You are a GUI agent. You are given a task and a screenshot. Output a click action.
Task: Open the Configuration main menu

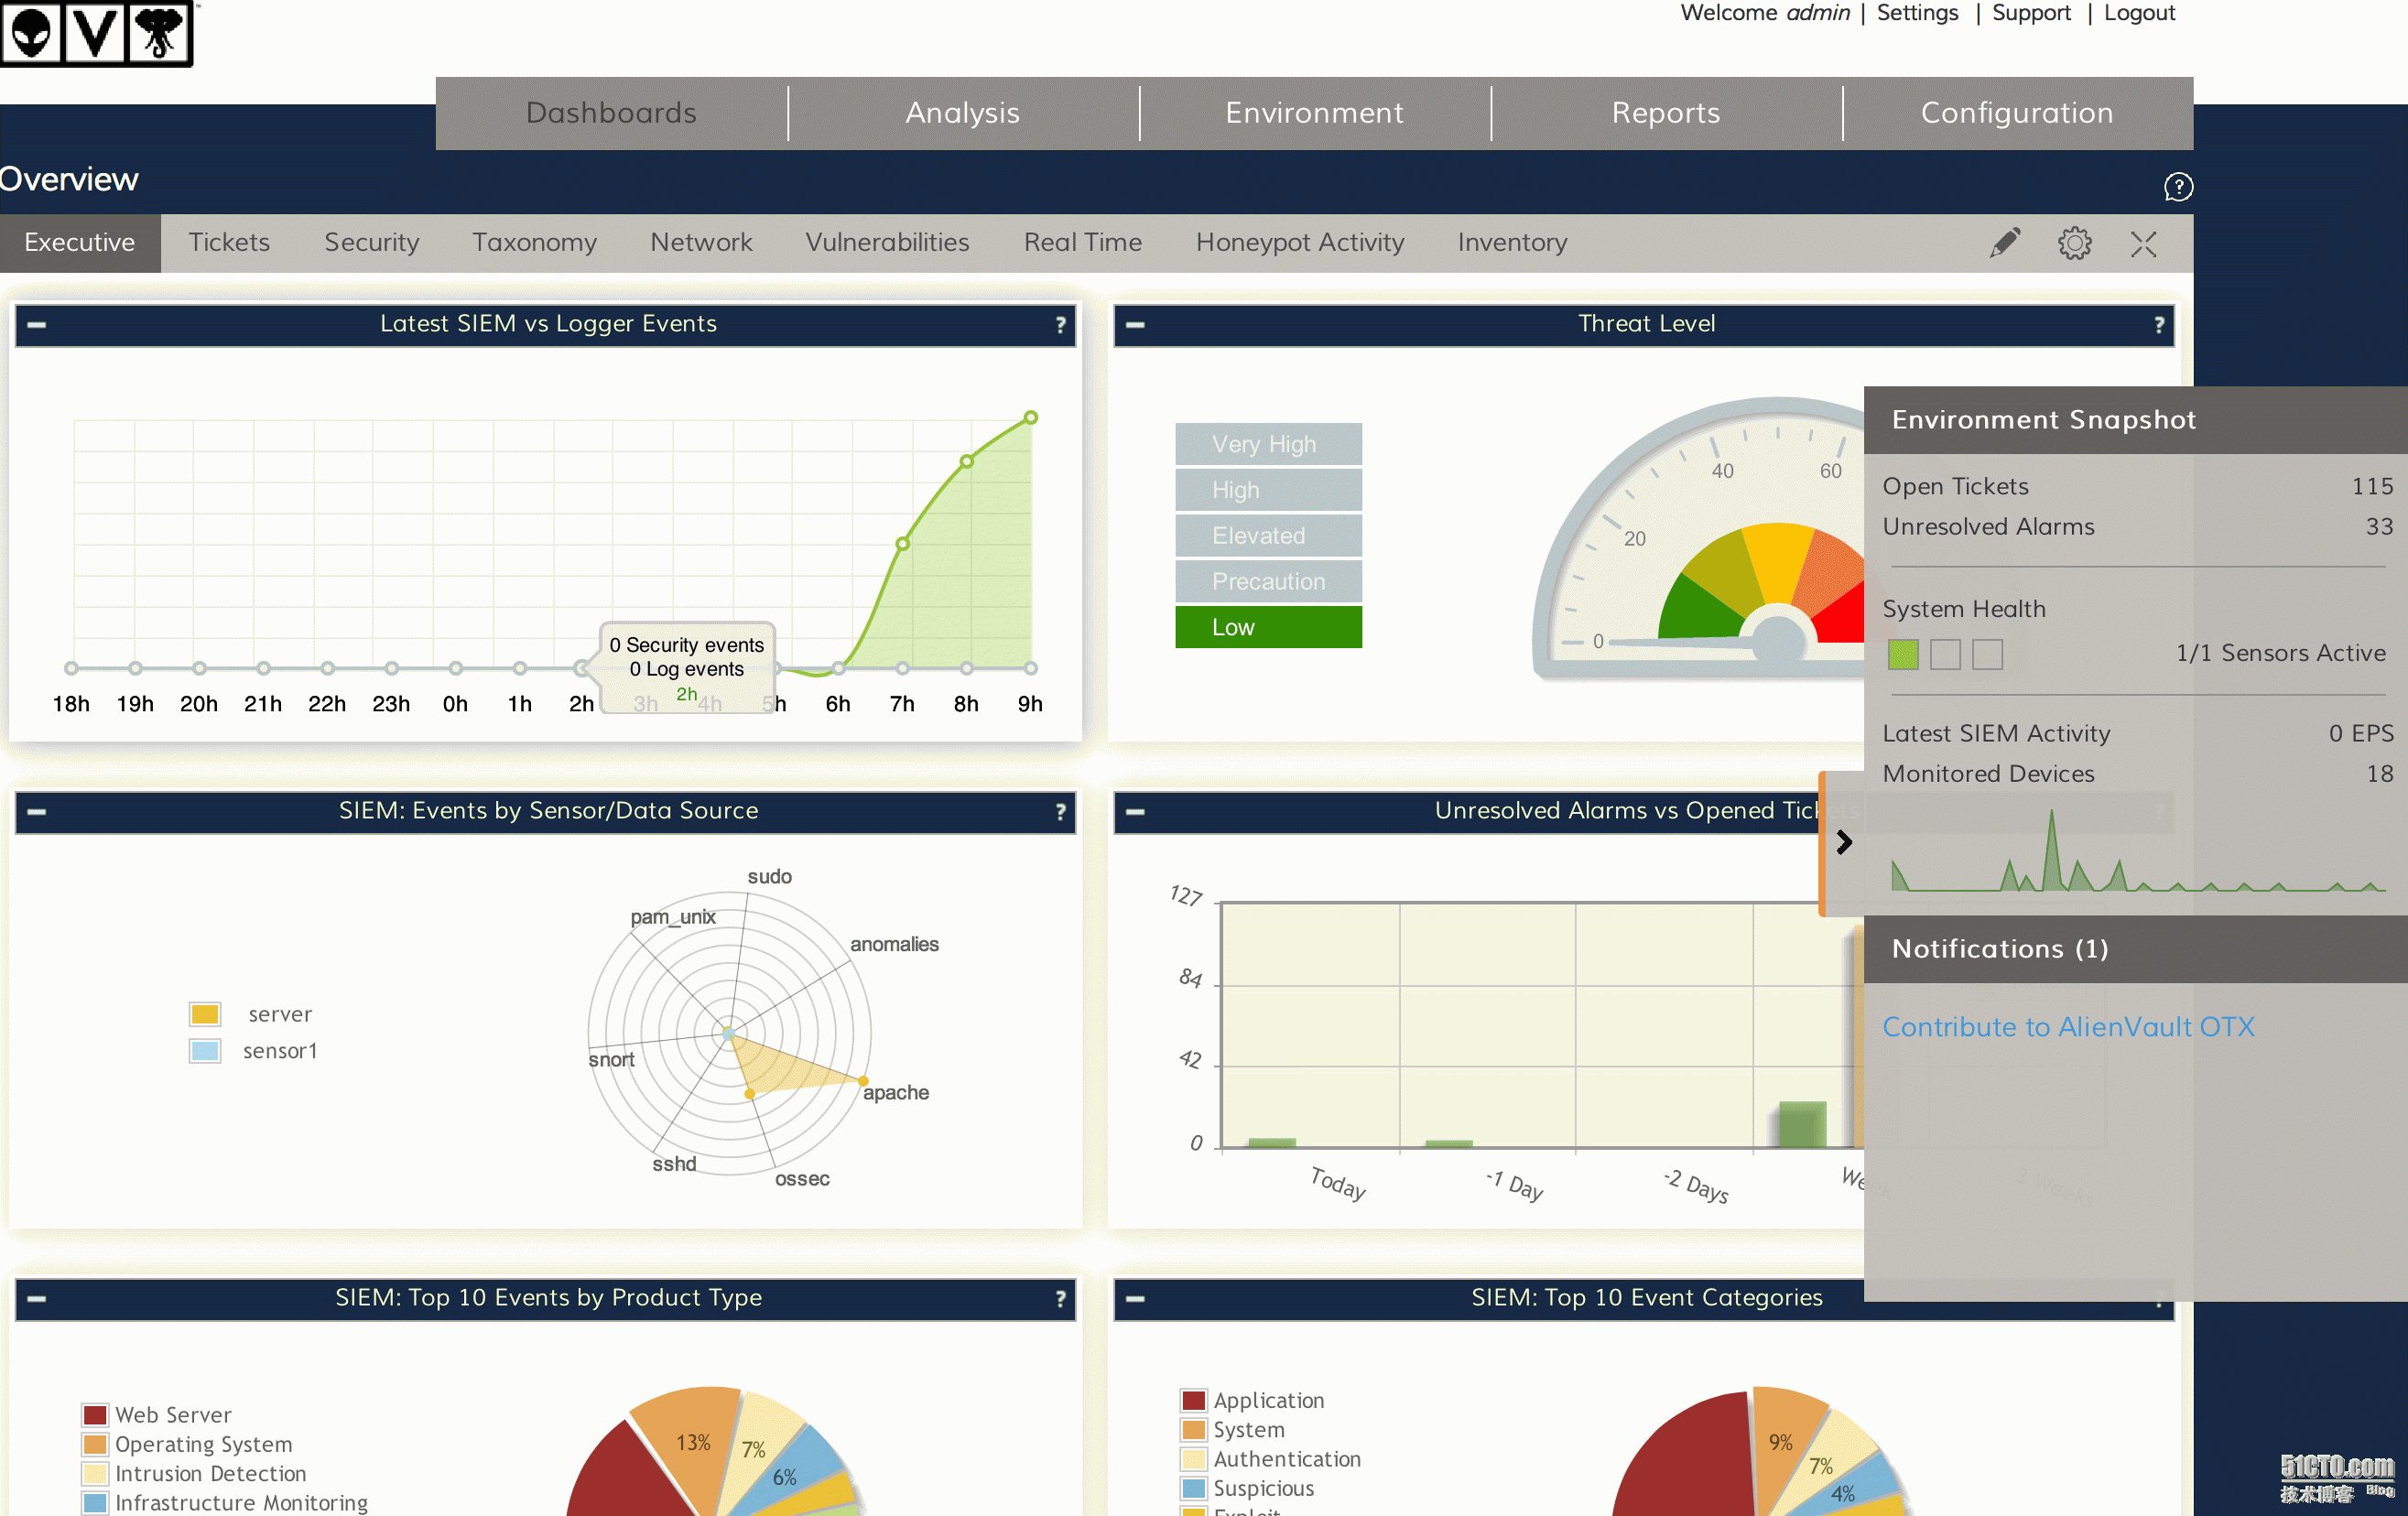pyautogui.click(x=2017, y=113)
